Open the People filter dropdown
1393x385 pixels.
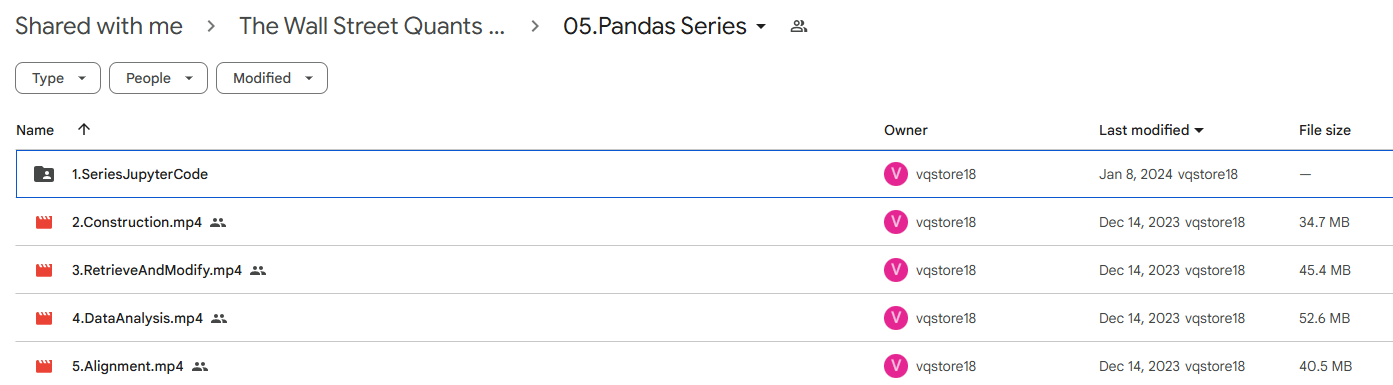click(x=158, y=78)
